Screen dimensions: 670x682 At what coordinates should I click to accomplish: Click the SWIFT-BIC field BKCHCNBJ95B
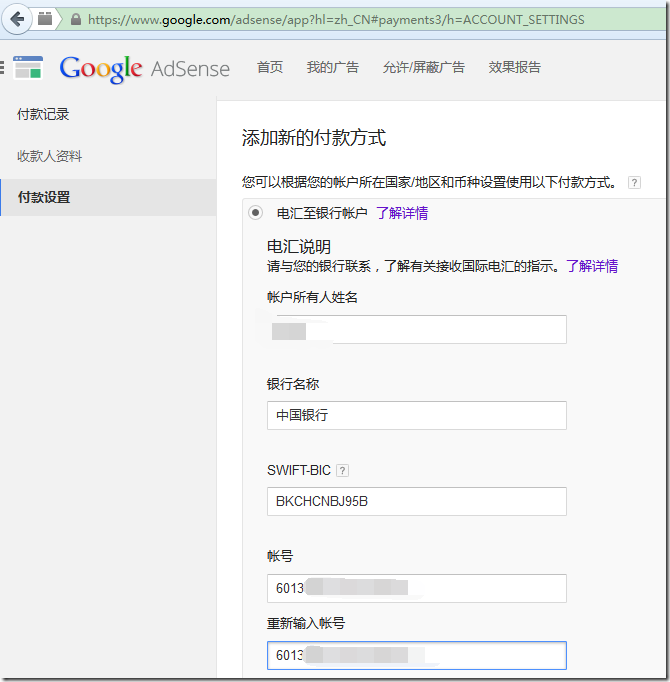pyautogui.click(x=417, y=501)
